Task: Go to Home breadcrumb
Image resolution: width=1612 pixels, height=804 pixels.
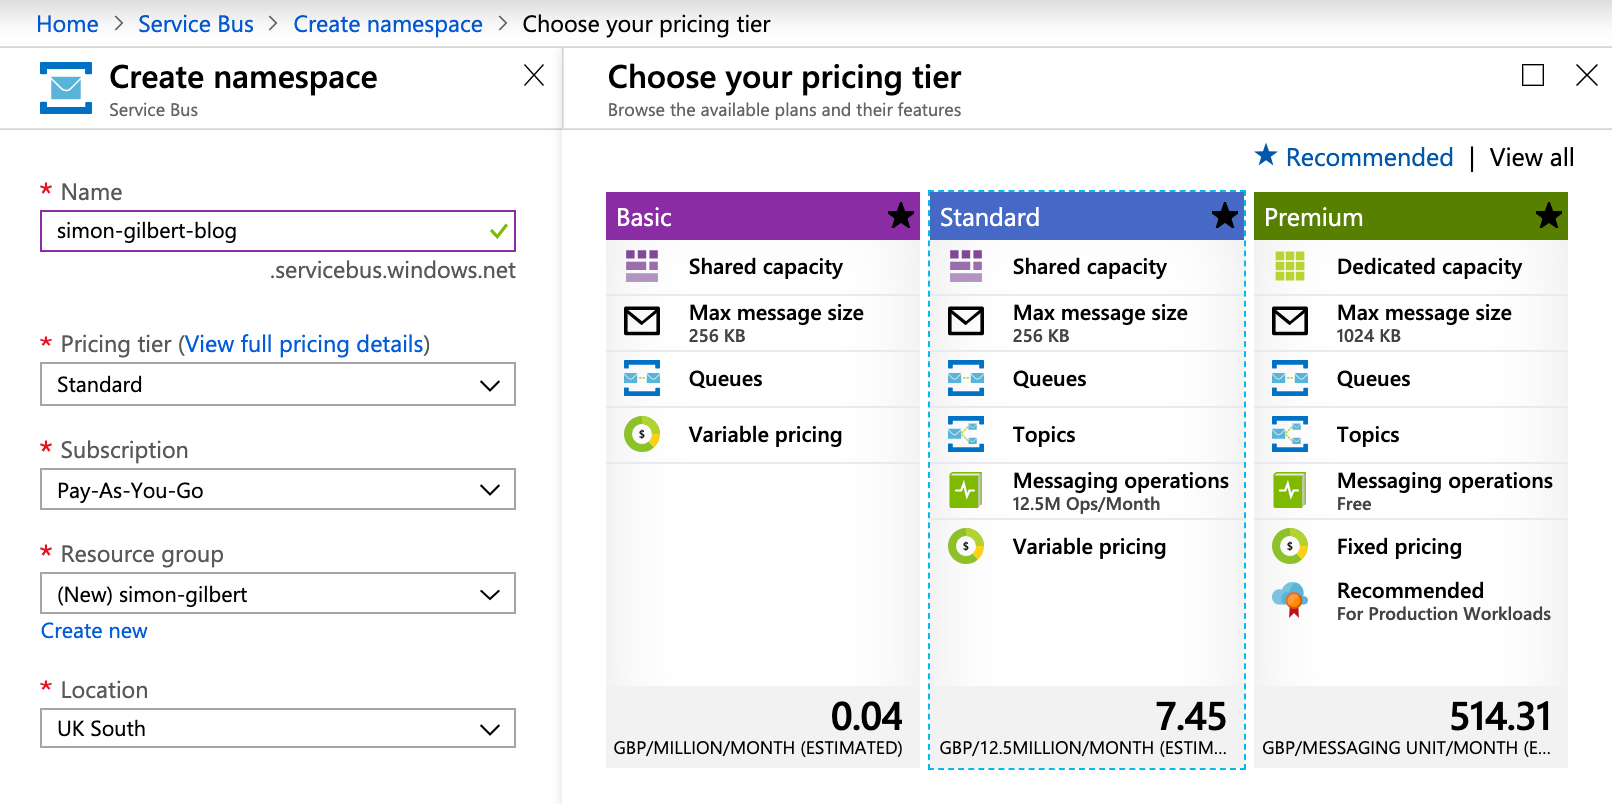Action: (67, 24)
